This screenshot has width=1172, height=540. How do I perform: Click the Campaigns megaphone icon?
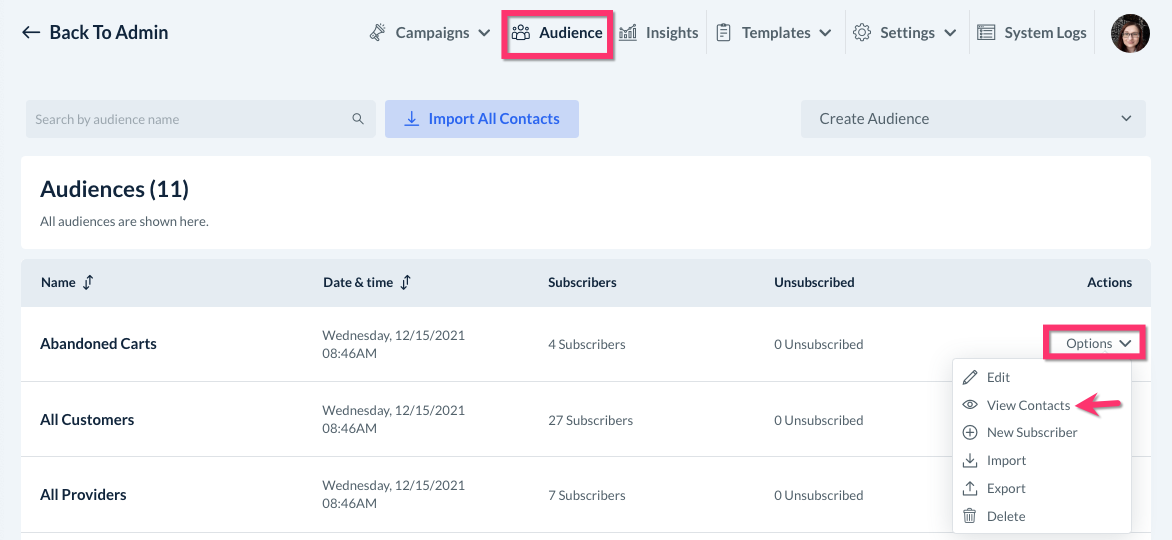[378, 33]
